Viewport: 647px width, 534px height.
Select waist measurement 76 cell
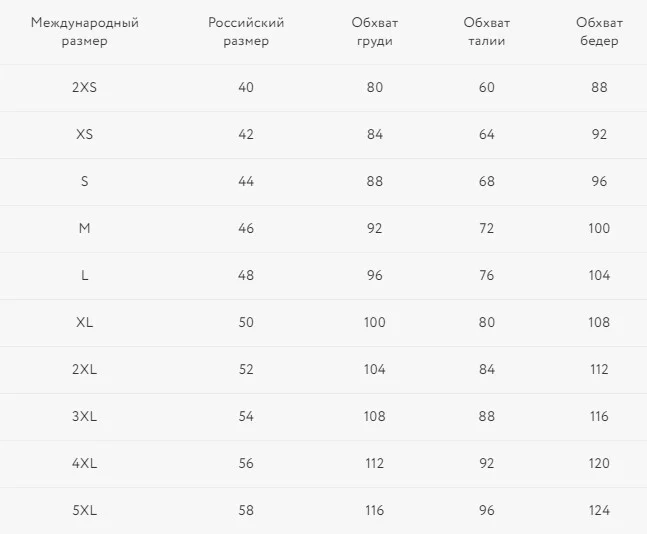pyautogui.click(x=486, y=275)
